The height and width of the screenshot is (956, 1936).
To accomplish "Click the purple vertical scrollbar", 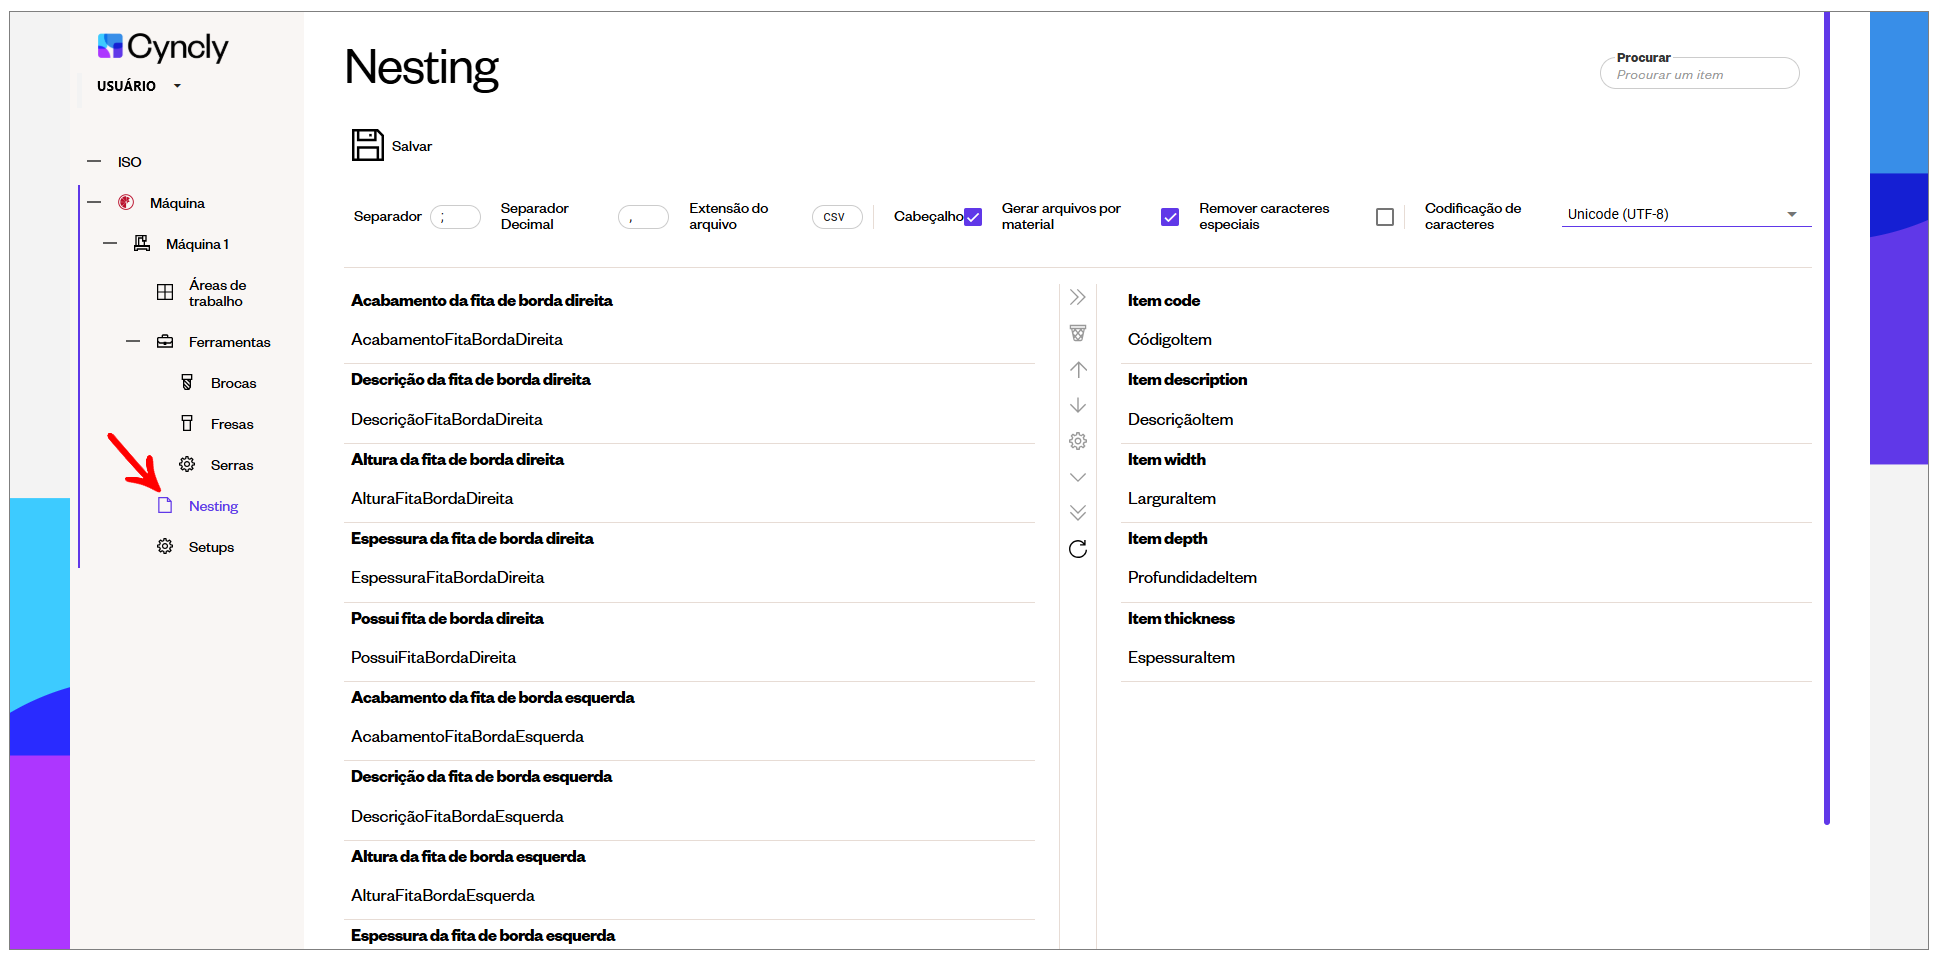I will tap(1826, 418).
